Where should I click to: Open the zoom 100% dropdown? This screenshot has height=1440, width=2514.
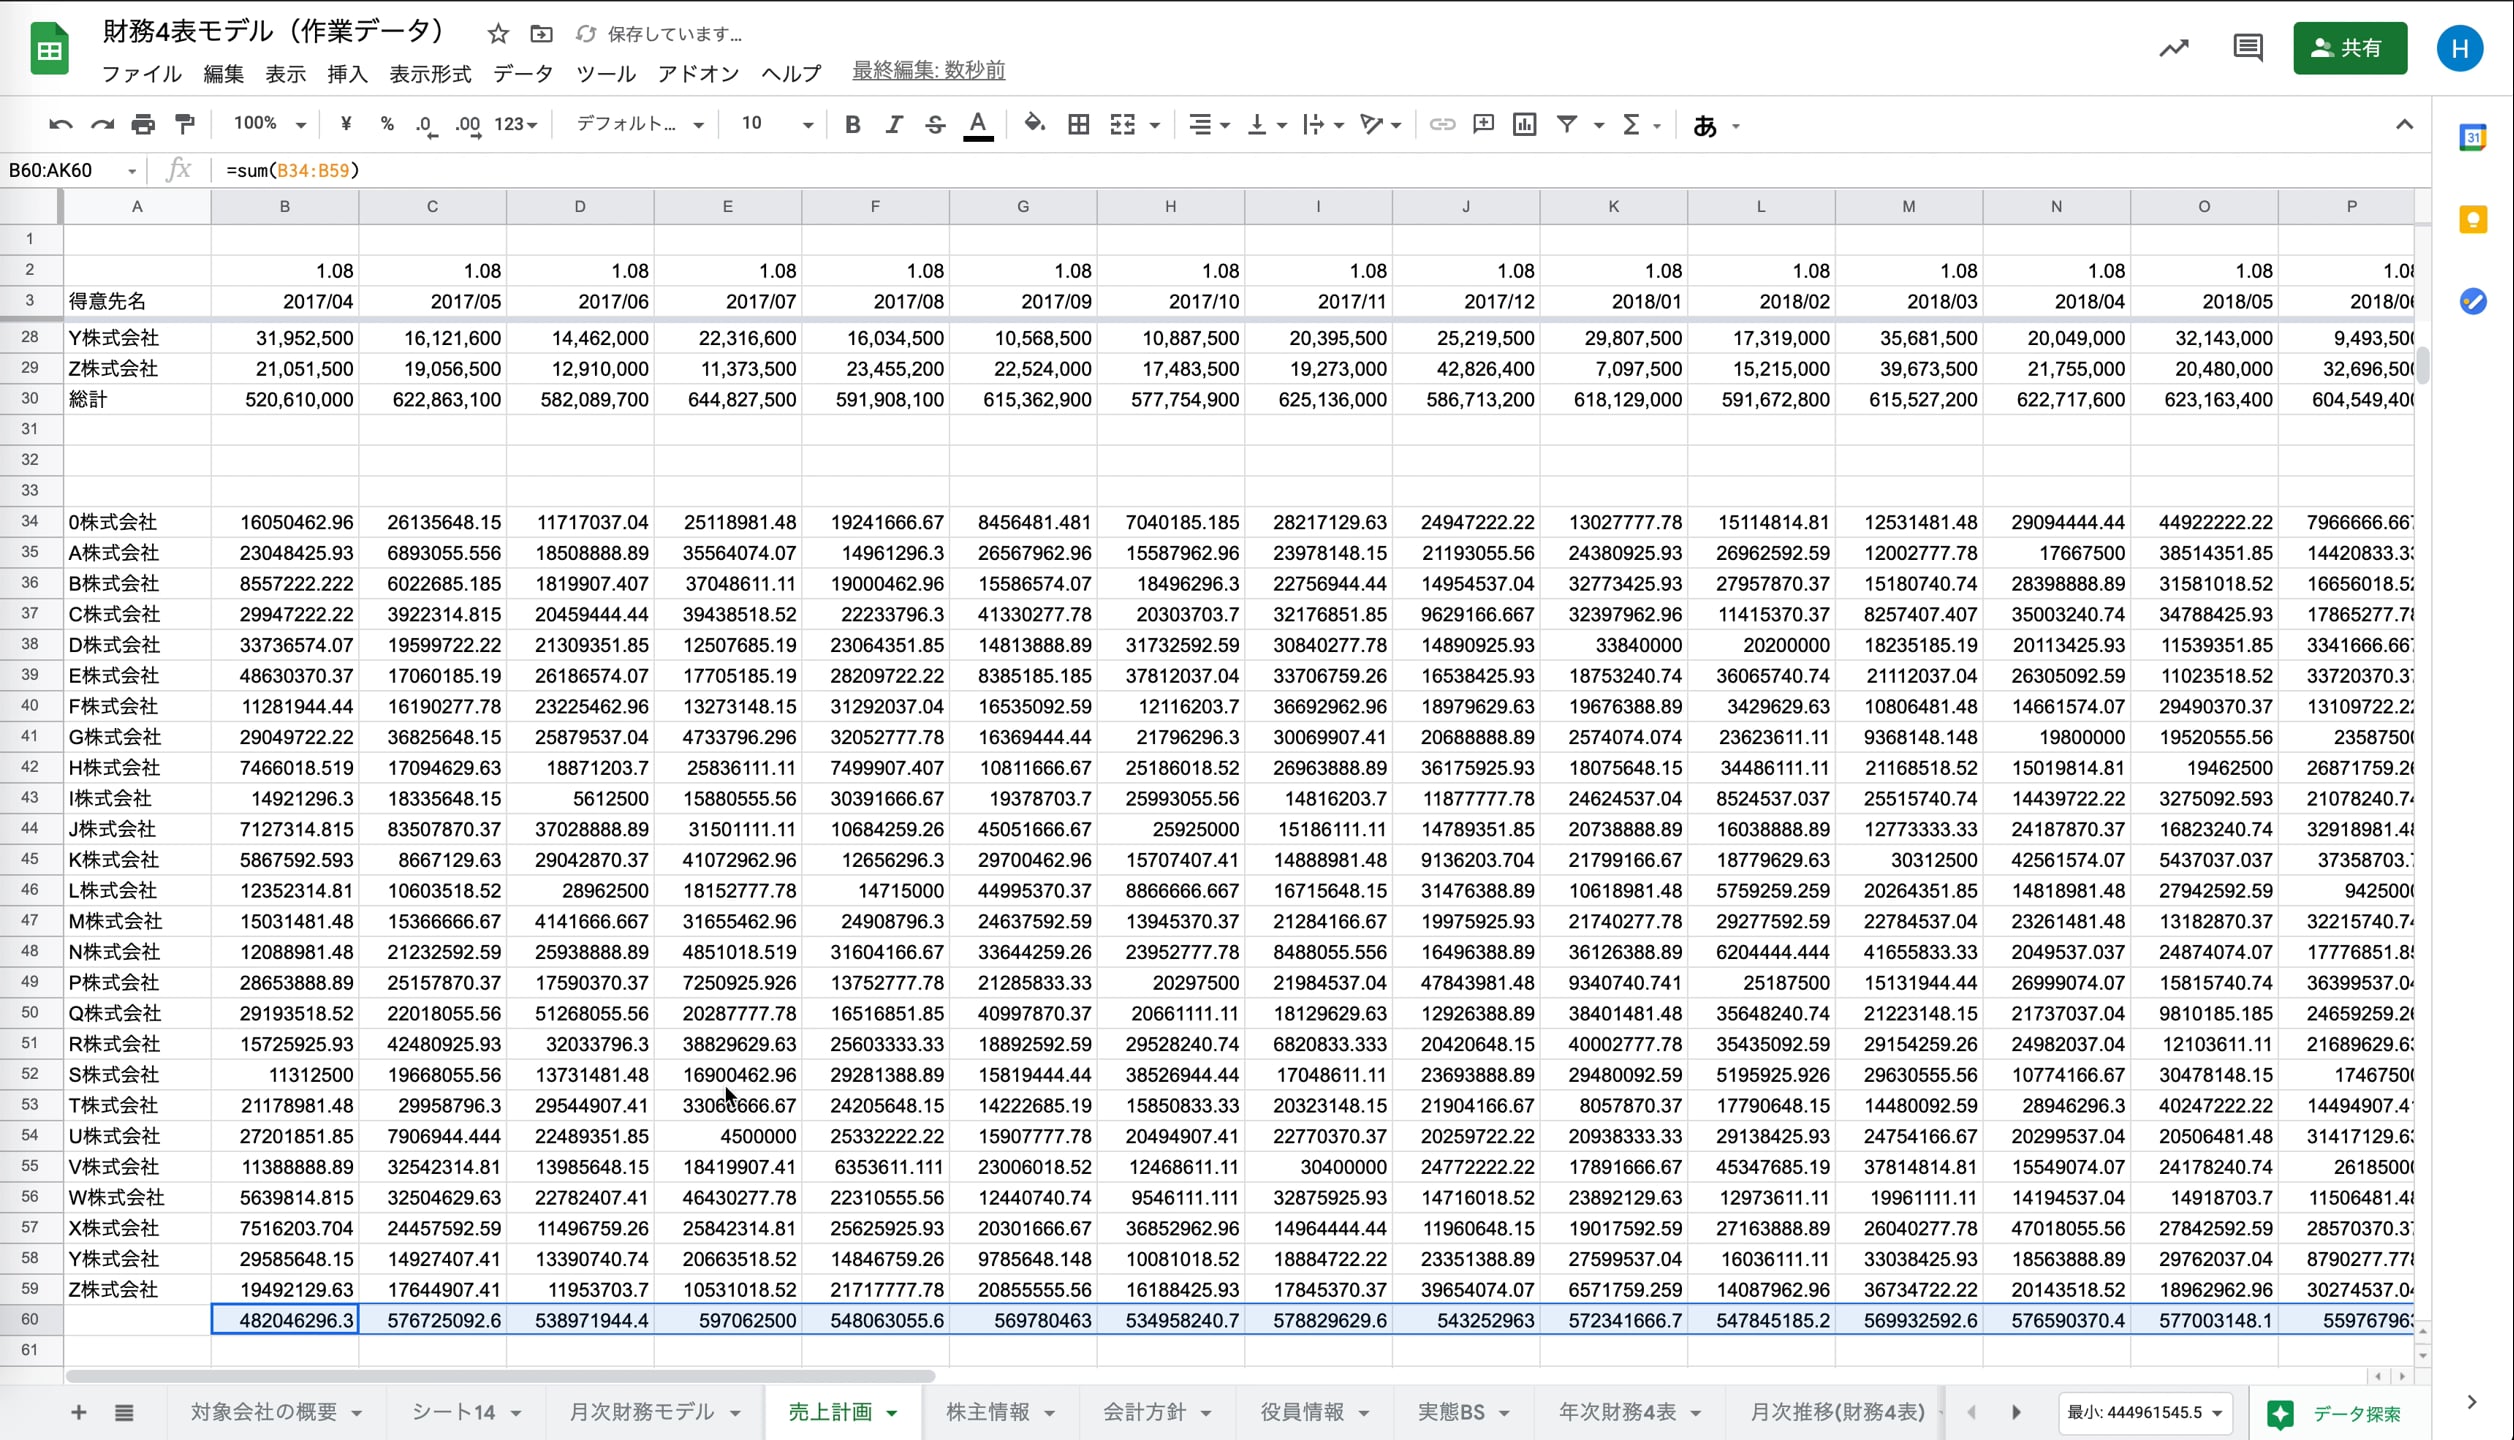click(269, 124)
